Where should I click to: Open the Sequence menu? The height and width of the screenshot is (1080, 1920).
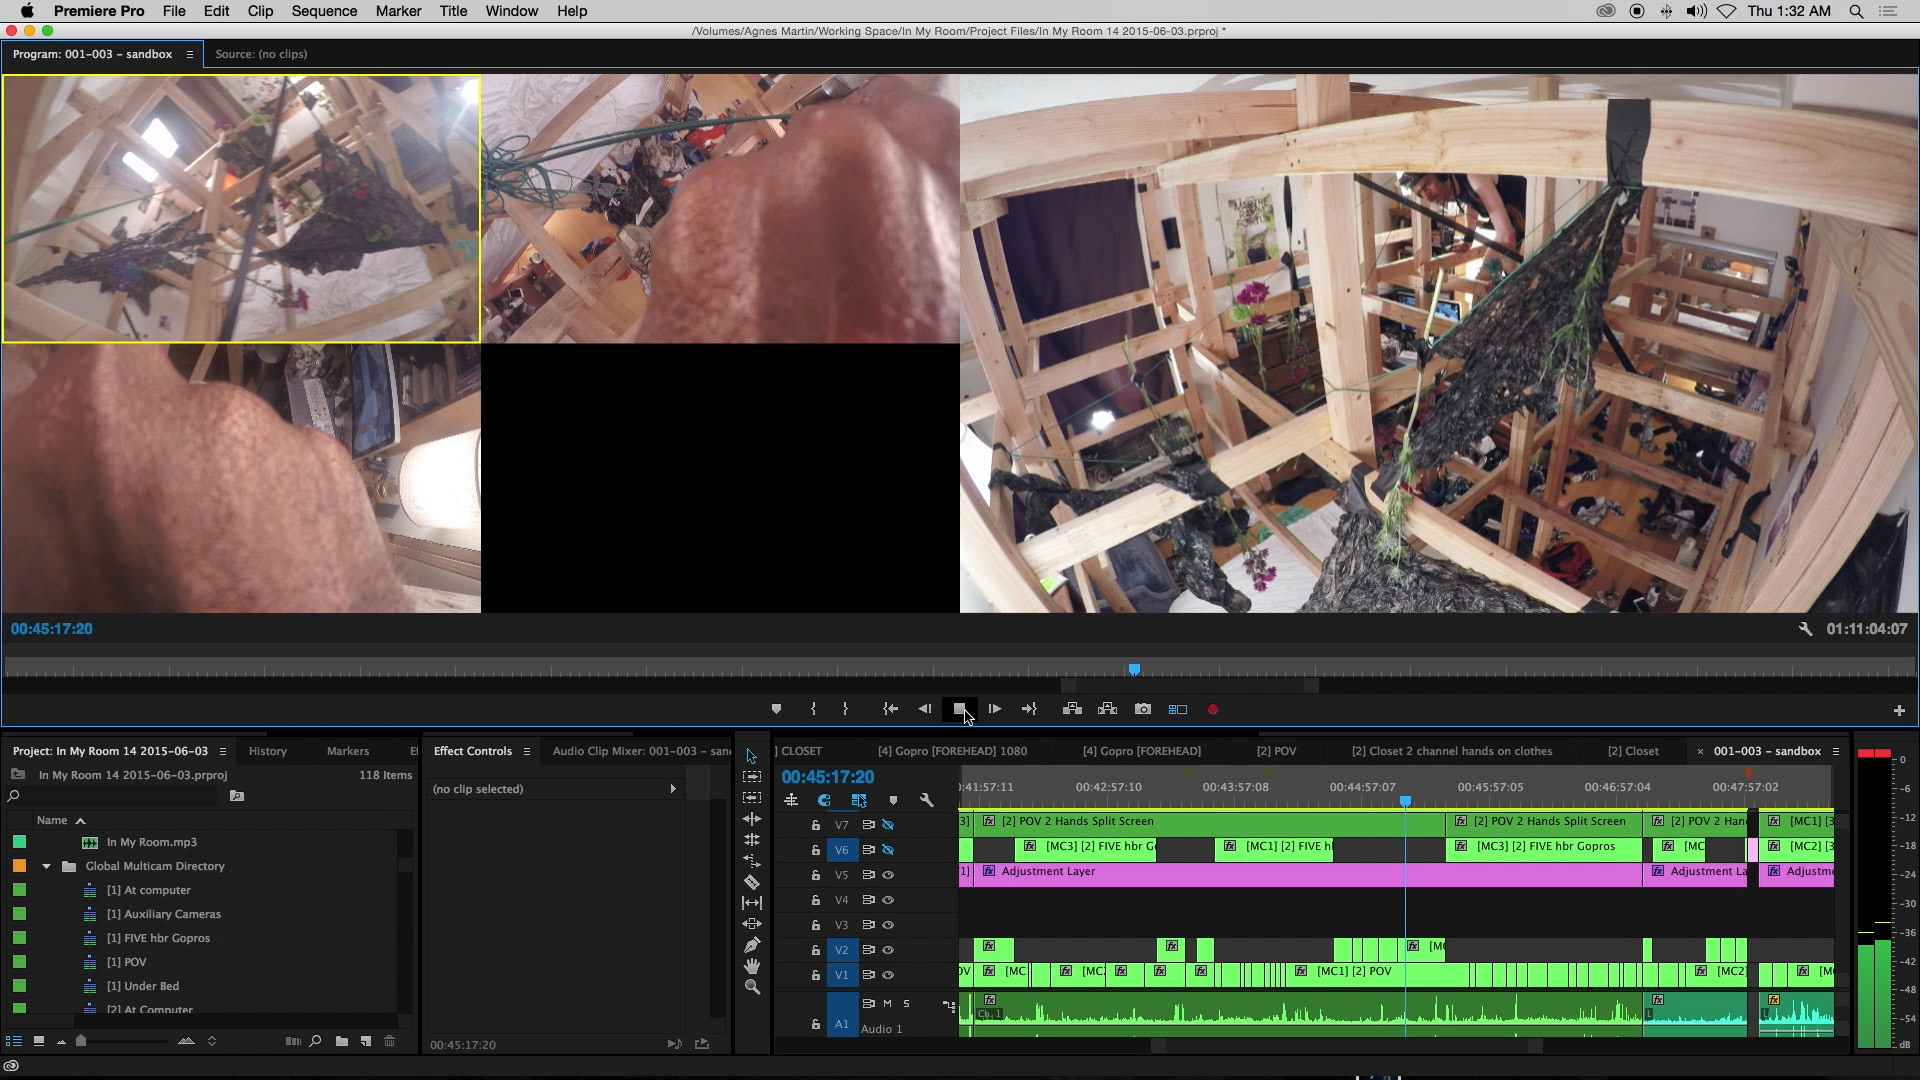tap(324, 11)
